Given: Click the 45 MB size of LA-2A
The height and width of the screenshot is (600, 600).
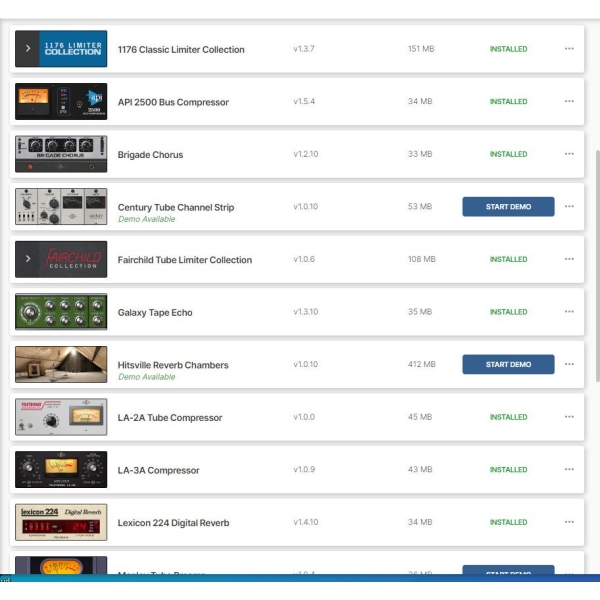Looking at the screenshot, I should [x=420, y=417].
